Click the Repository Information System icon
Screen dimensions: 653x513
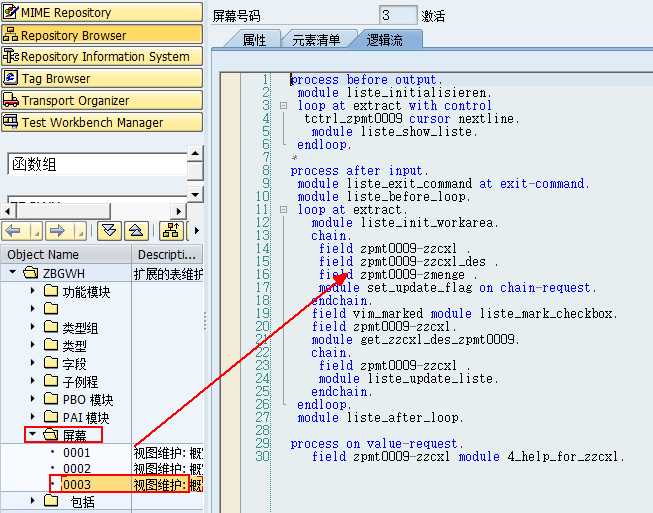(10, 56)
